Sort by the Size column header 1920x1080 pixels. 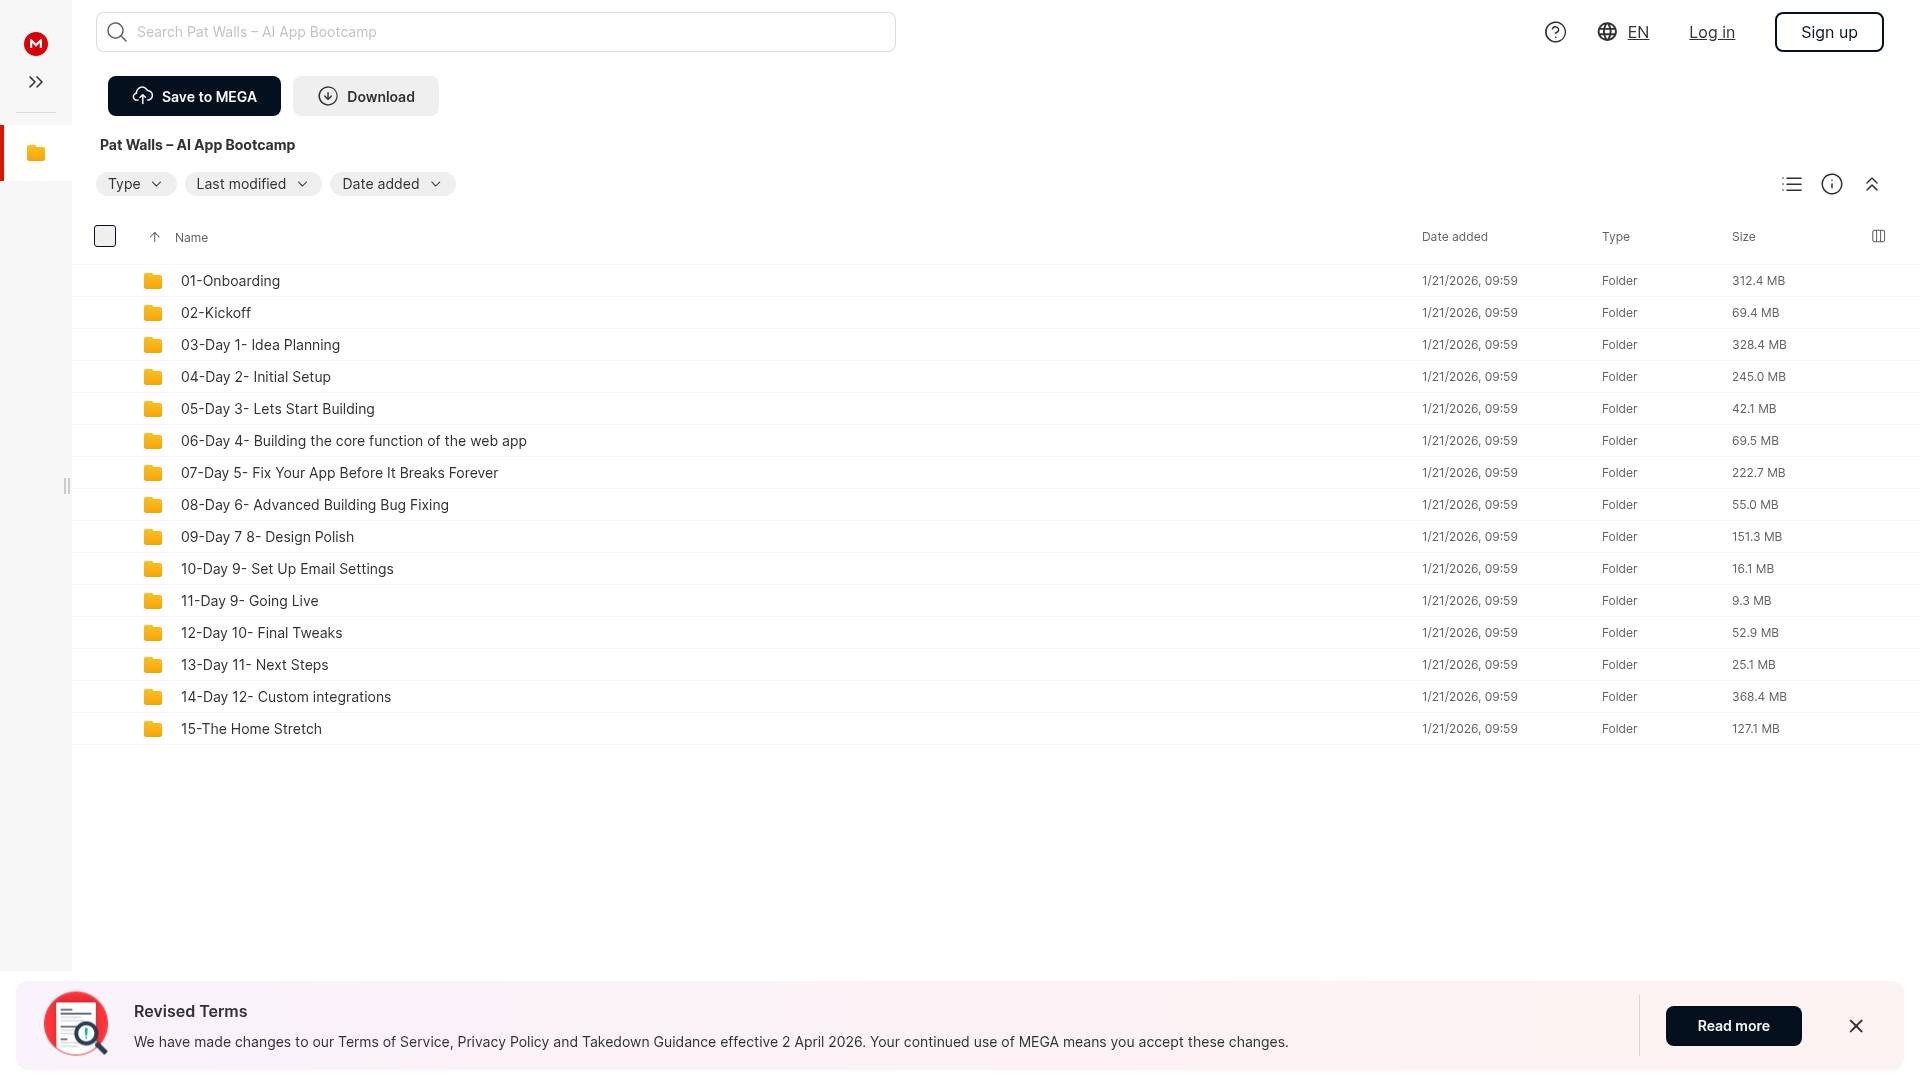pyautogui.click(x=1743, y=237)
